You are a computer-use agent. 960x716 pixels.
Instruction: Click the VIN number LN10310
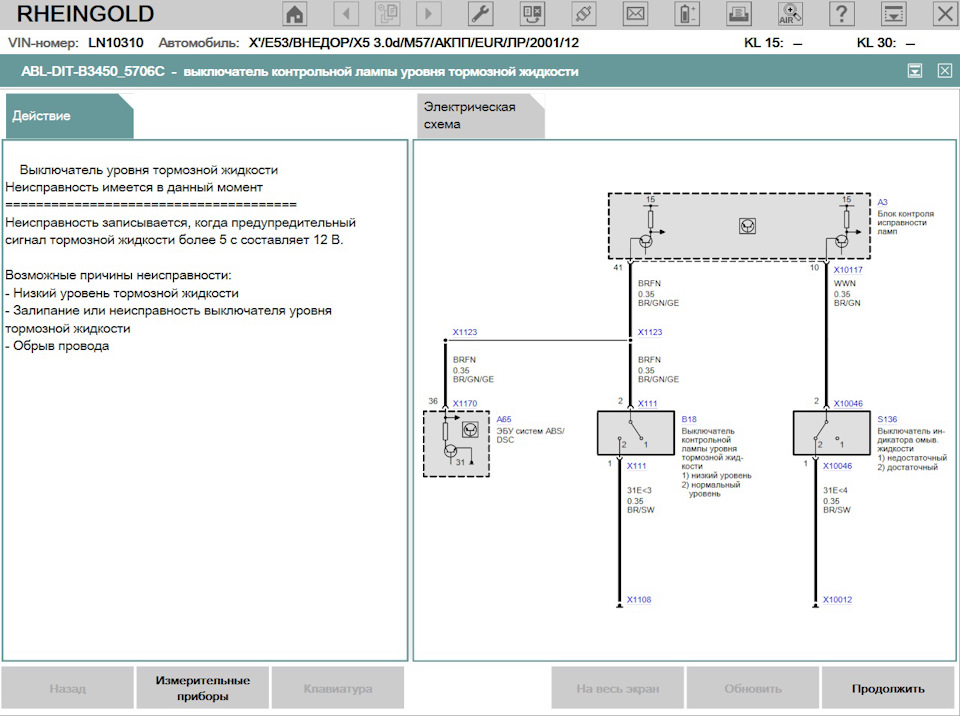(x=116, y=43)
